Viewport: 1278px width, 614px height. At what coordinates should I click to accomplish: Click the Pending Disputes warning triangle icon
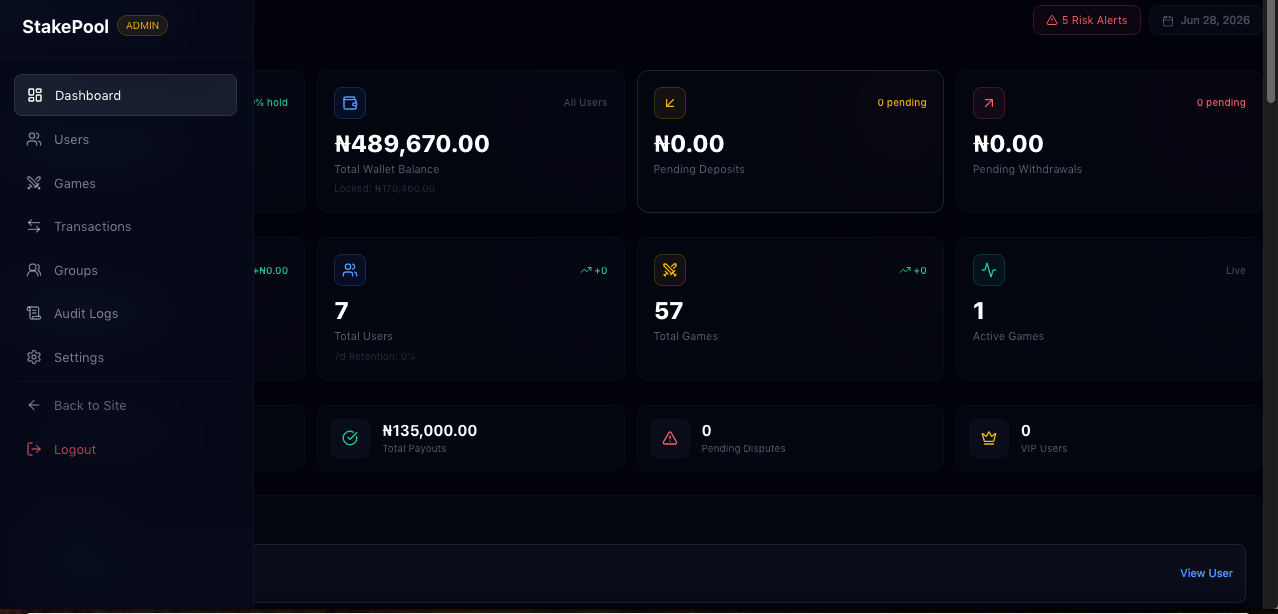670,438
